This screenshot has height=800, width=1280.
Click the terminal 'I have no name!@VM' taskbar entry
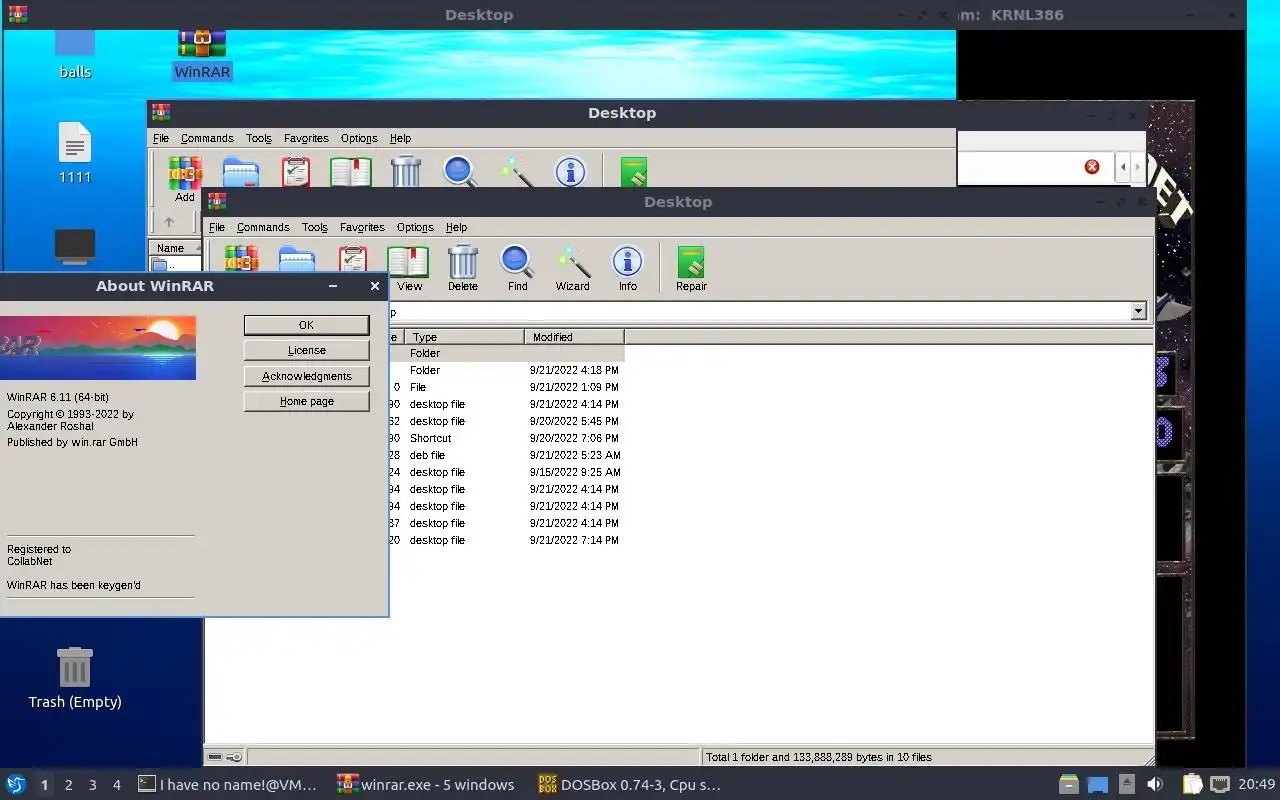[x=228, y=785]
